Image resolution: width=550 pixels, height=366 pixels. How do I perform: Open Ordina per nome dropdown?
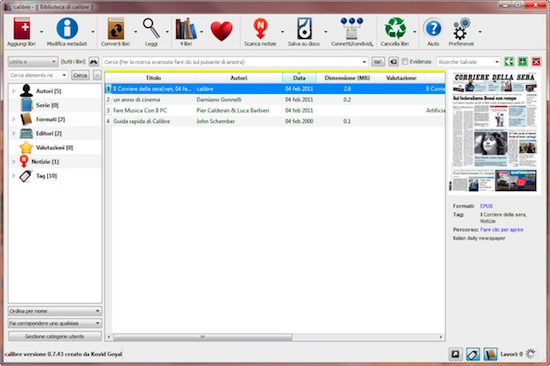click(55, 311)
